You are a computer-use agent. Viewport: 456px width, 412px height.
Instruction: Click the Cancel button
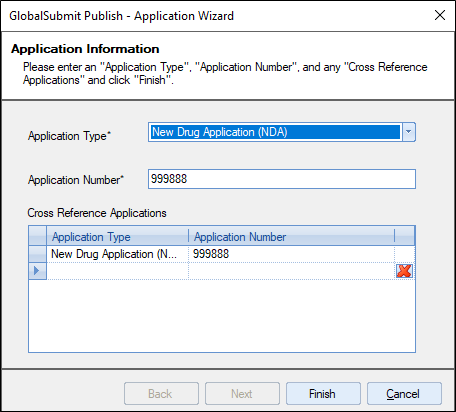[404, 394]
